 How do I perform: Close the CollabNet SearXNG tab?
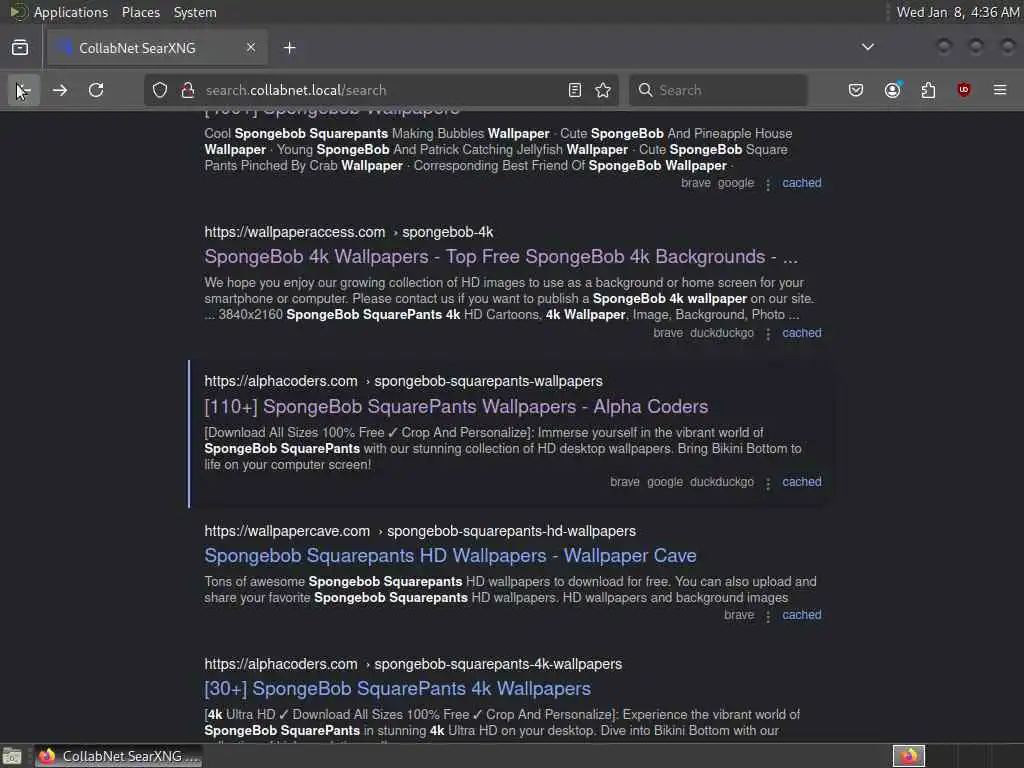pos(251,48)
